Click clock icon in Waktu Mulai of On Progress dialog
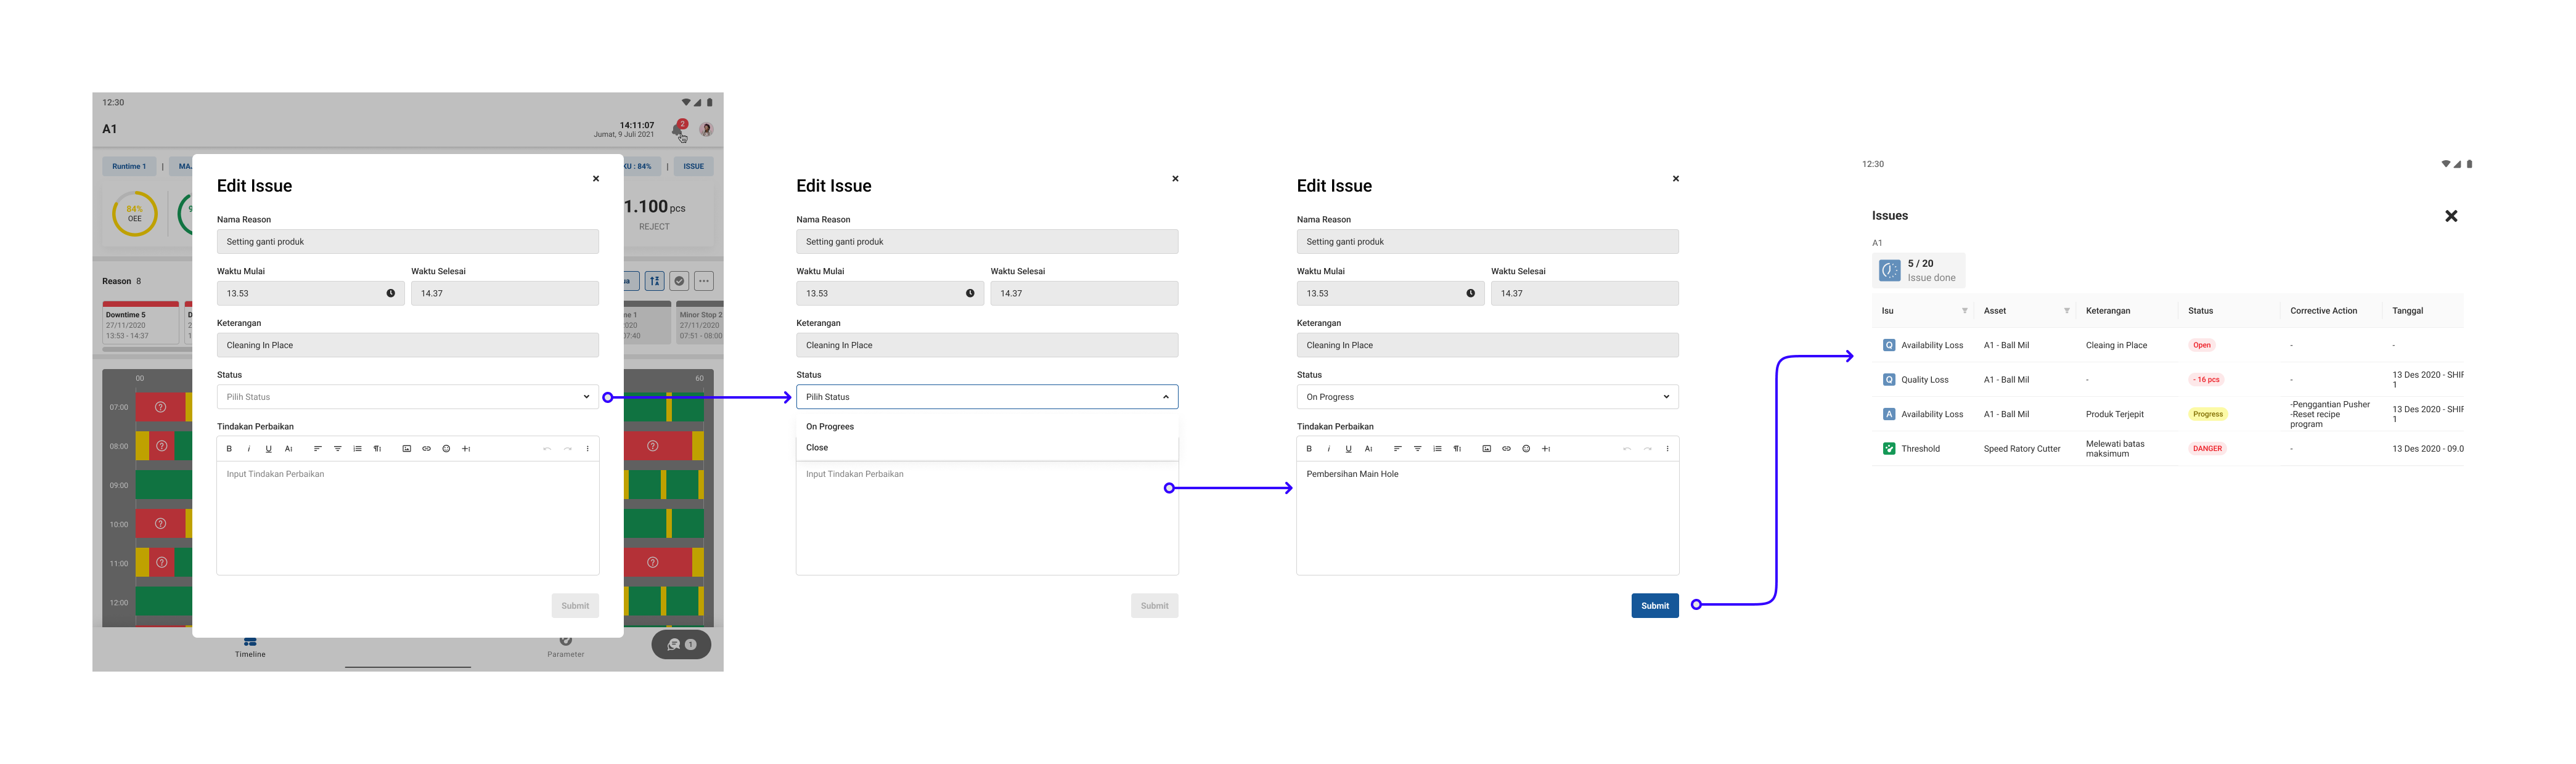 [x=1470, y=293]
